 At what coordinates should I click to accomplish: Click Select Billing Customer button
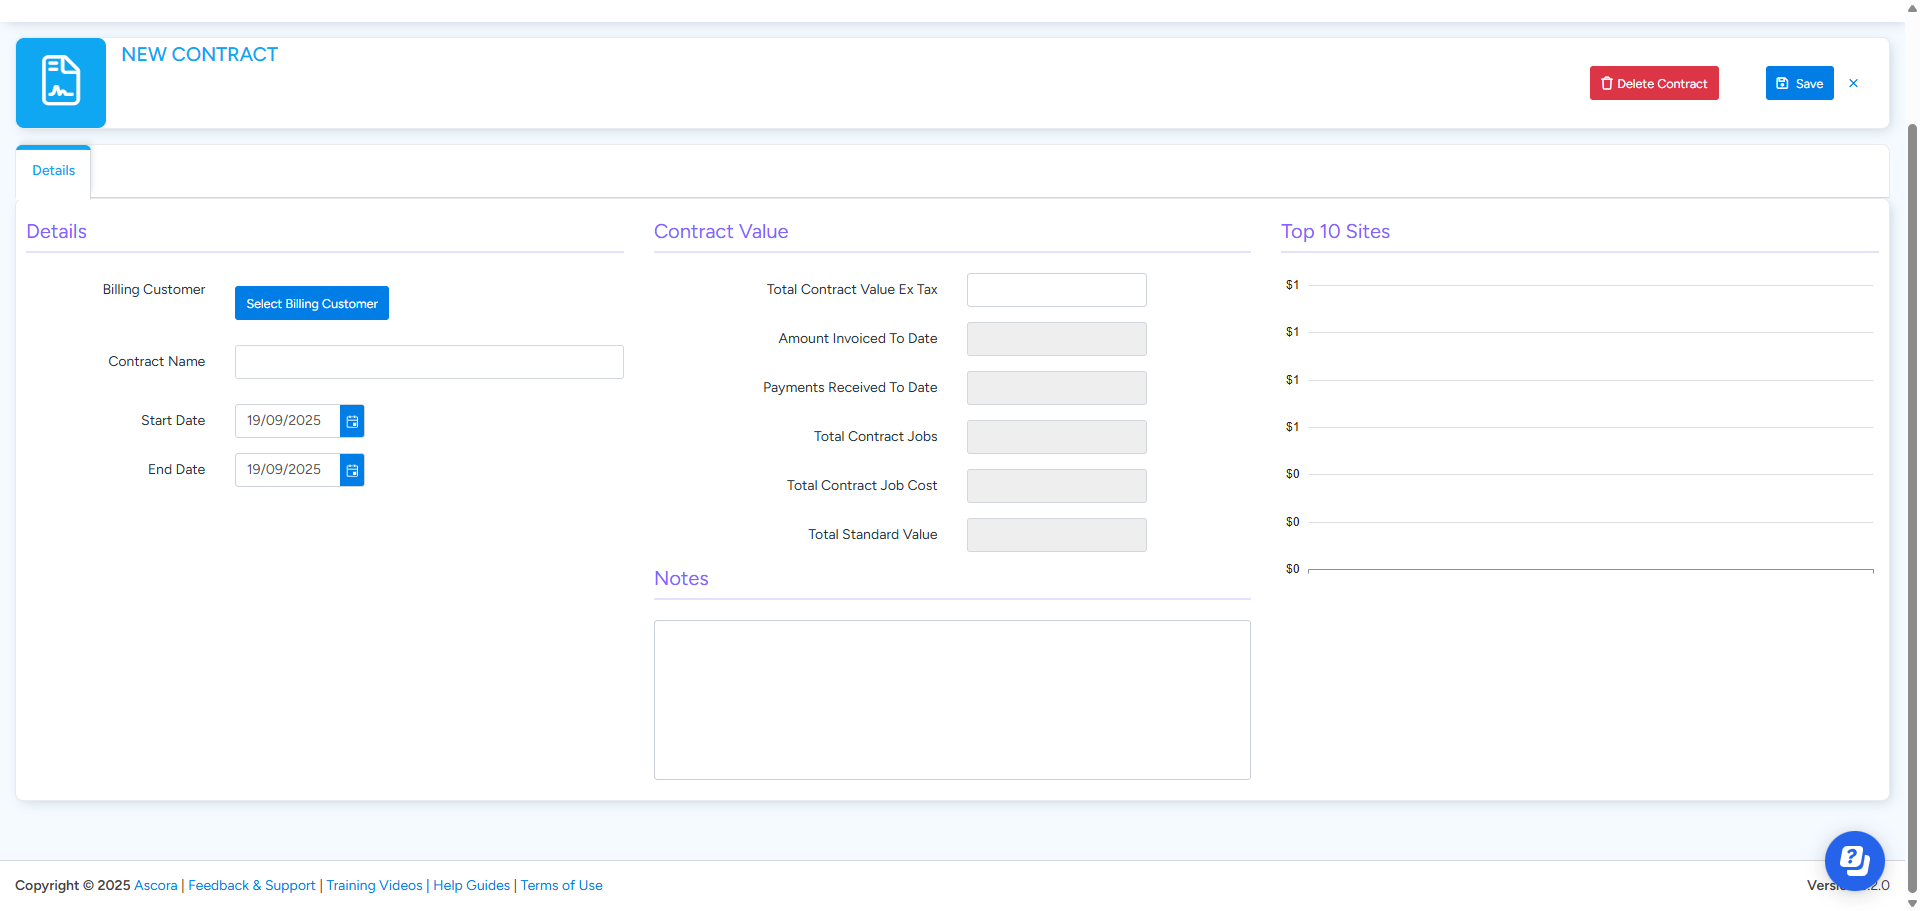[x=312, y=304]
